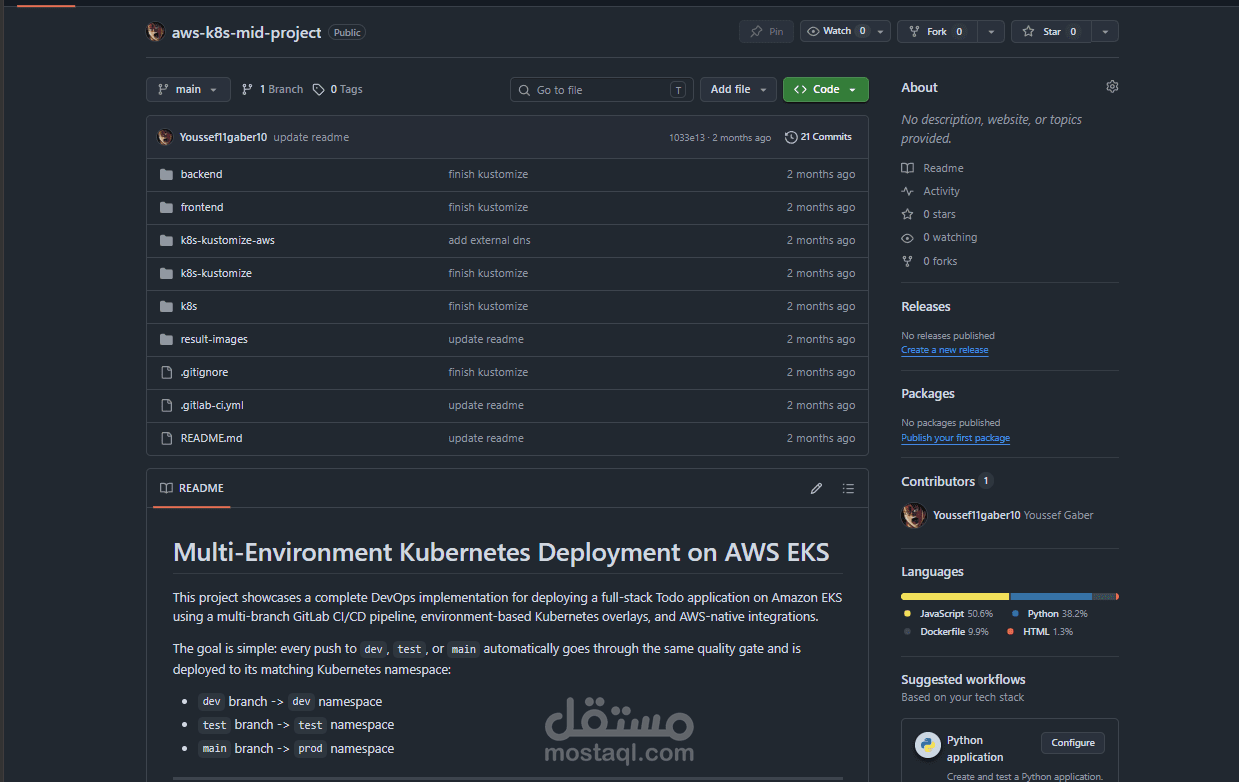Click Publish your first package link
The image size is (1239, 782).
click(955, 438)
